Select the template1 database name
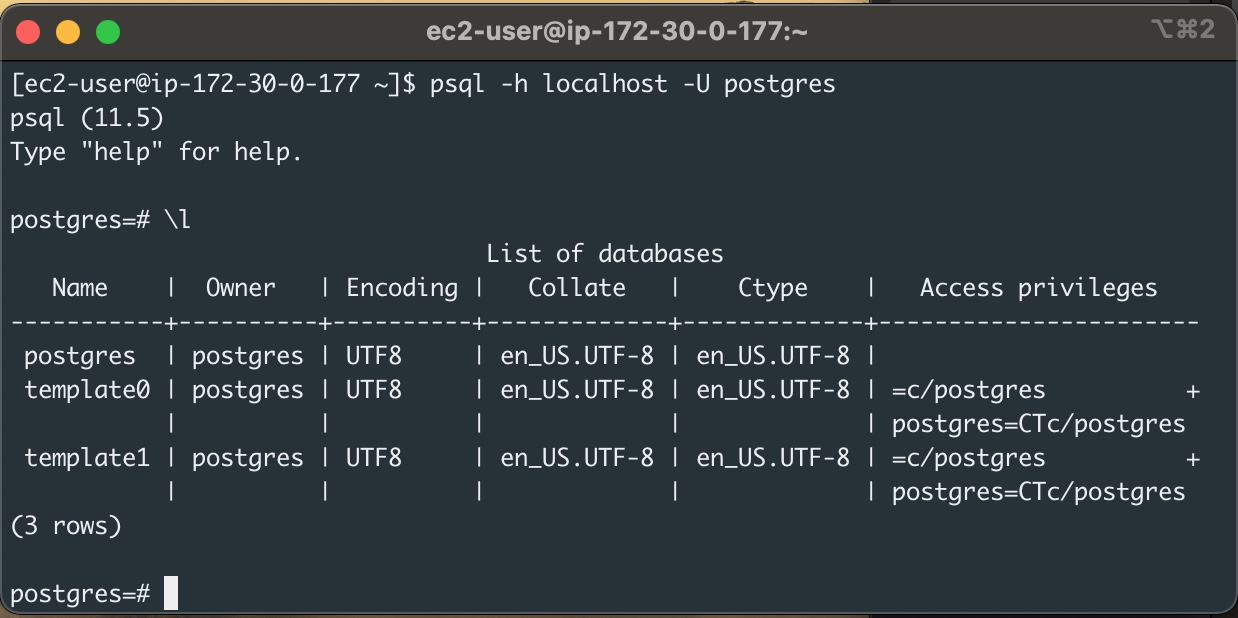Image resolution: width=1238 pixels, height=618 pixels. (x=86, y=457)
